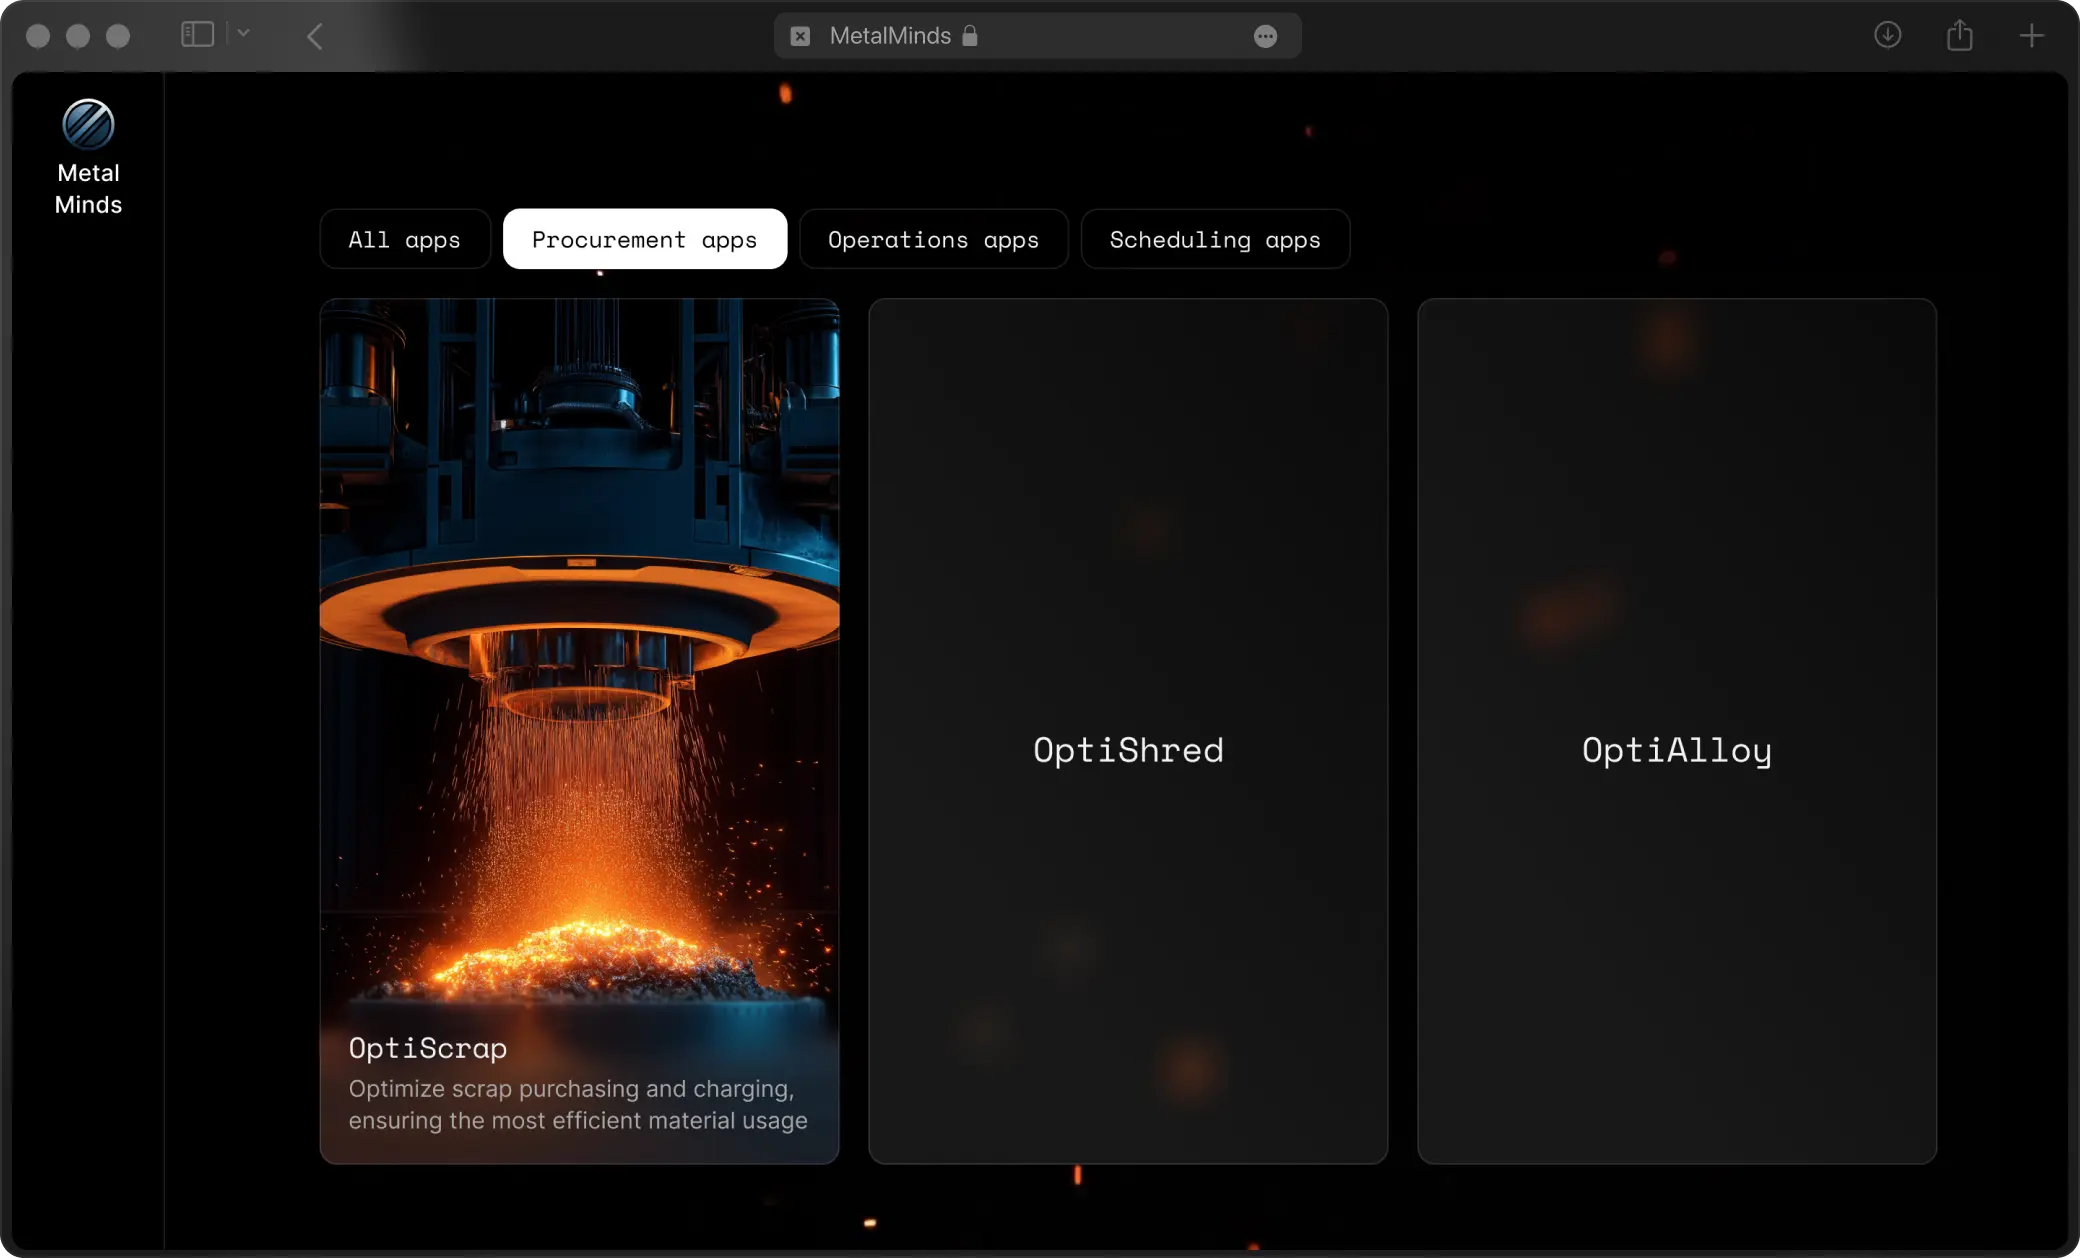The image size is (2080, 1258).
Task: Open the Share menu icon
Action: [1960, 35]
